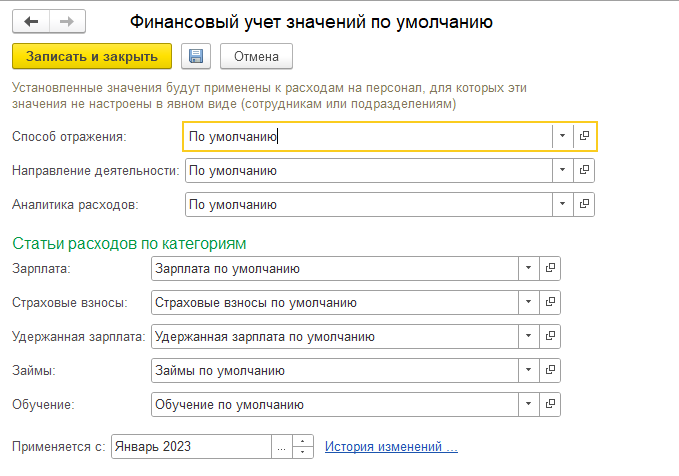Viewport: 679px width, 476px height.
Task: Open the Обучение по умолчанию item via its open icon
Action: click(550, 404)
